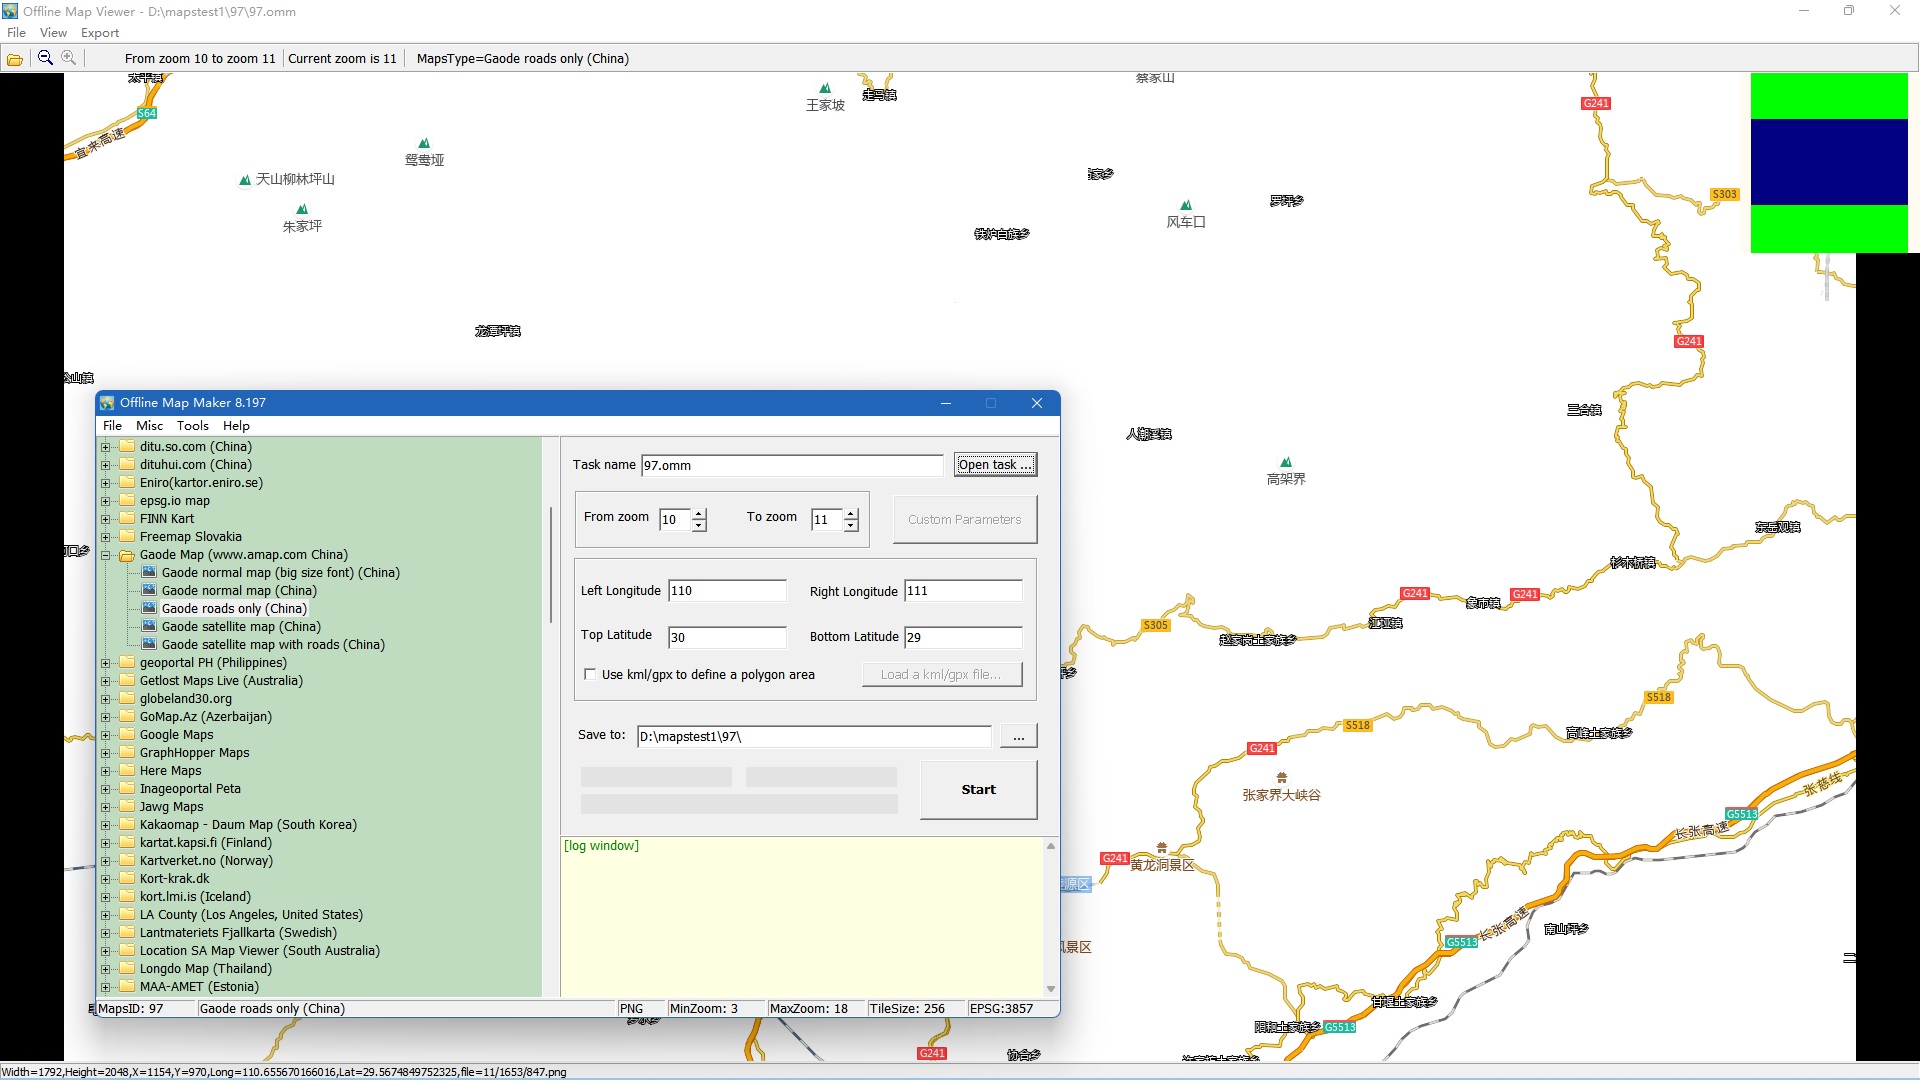
Task: Increase the To zoom spinner value
Action: [851, 514]
